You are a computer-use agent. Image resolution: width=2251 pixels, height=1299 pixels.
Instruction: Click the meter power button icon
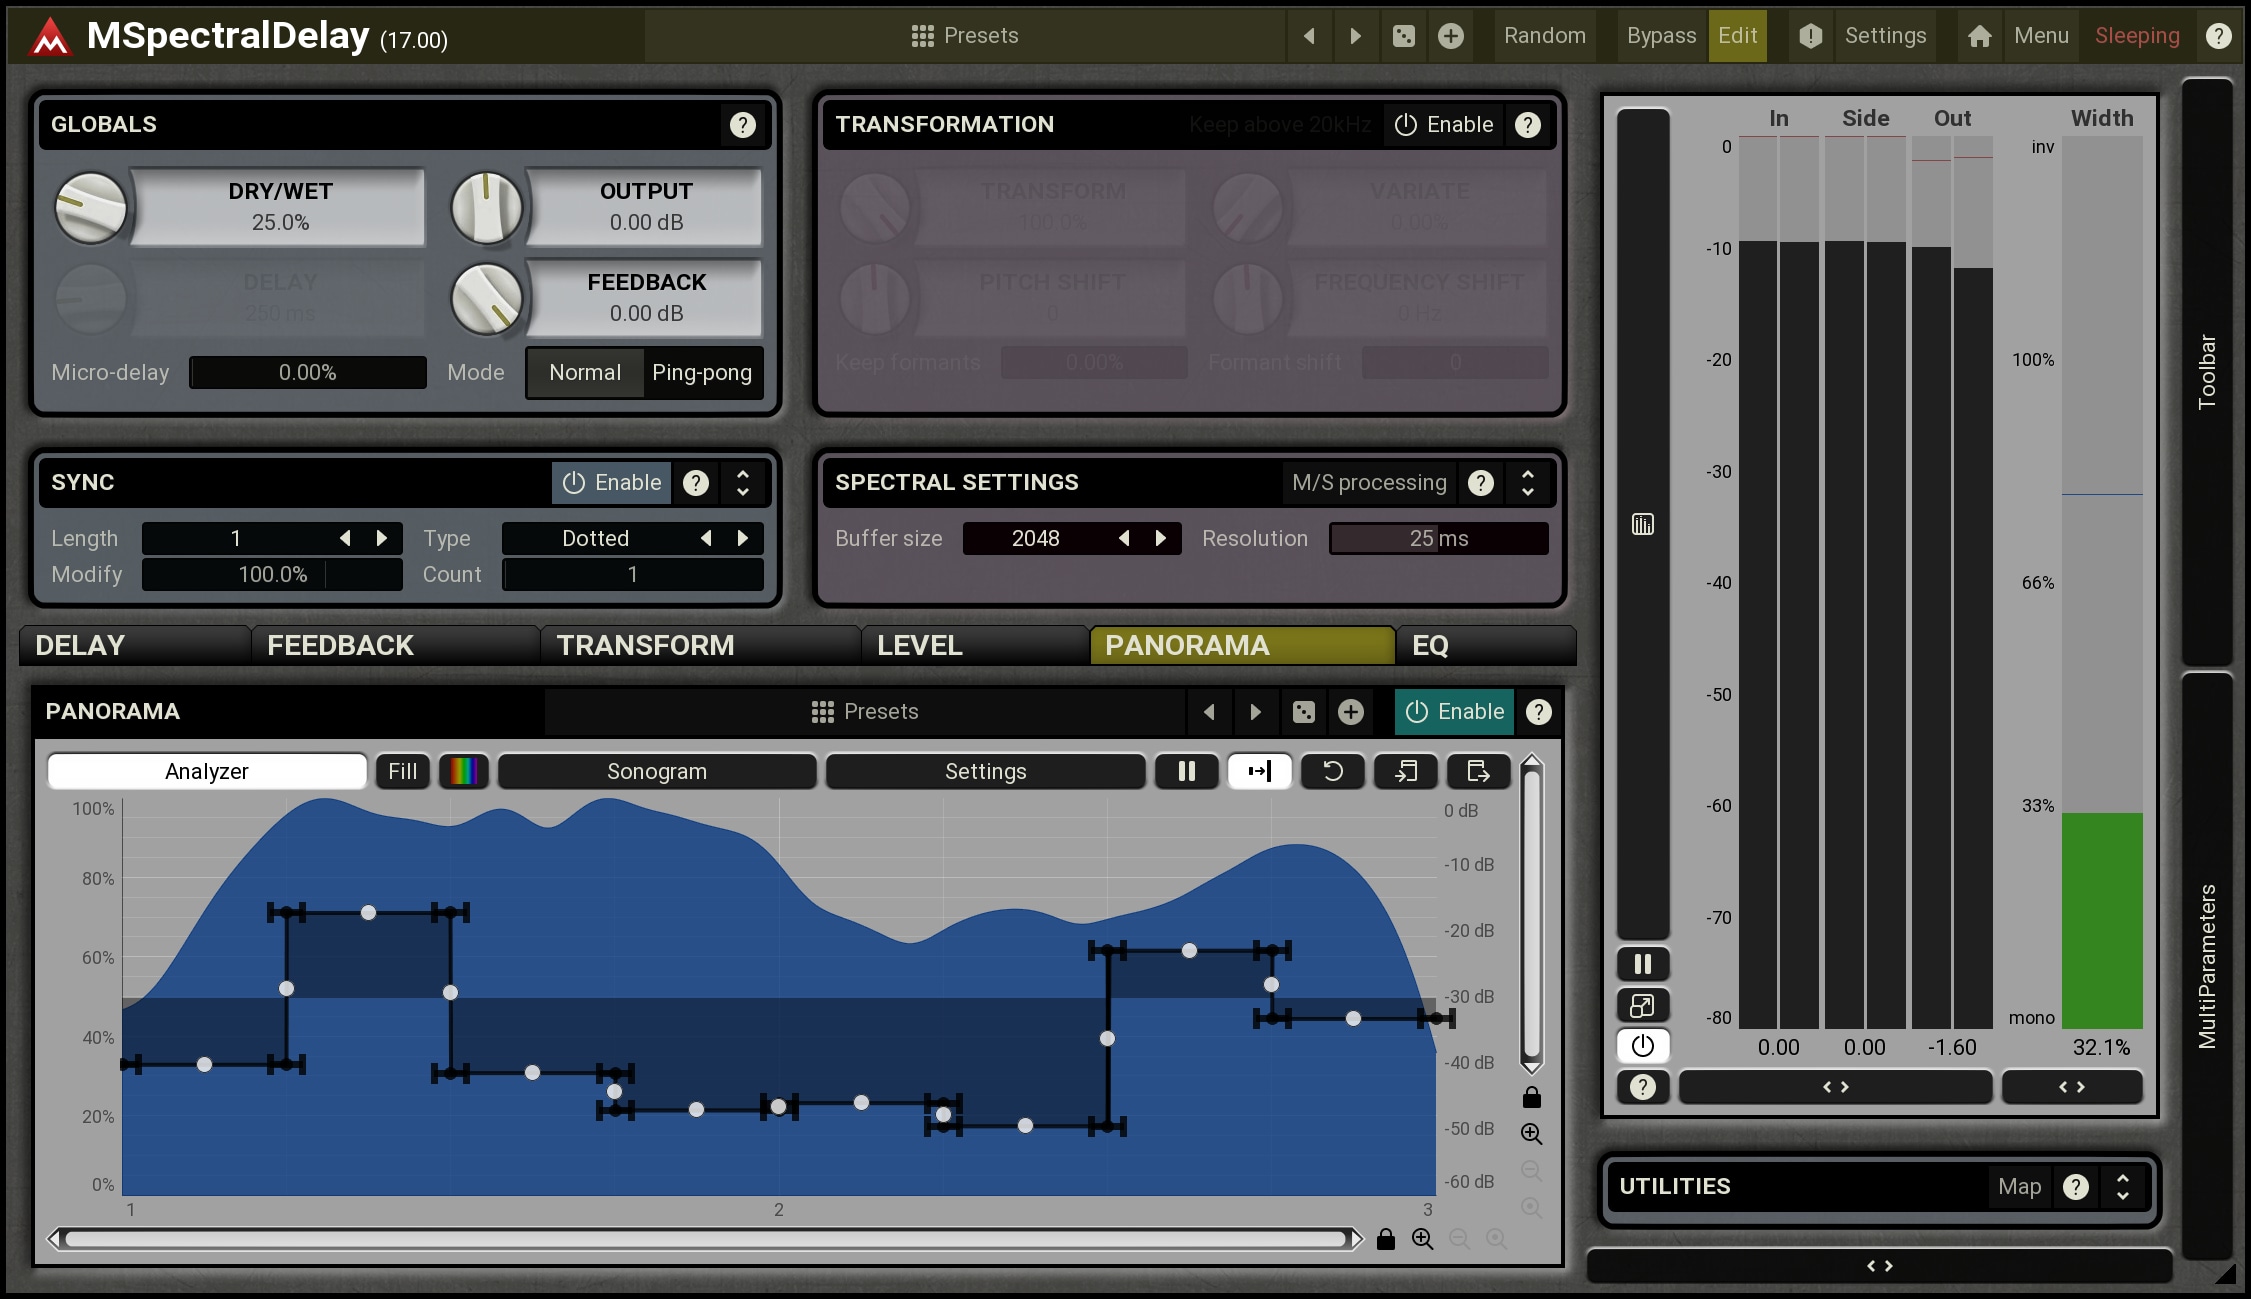pyautogui.click(x=1642, y=1046)
